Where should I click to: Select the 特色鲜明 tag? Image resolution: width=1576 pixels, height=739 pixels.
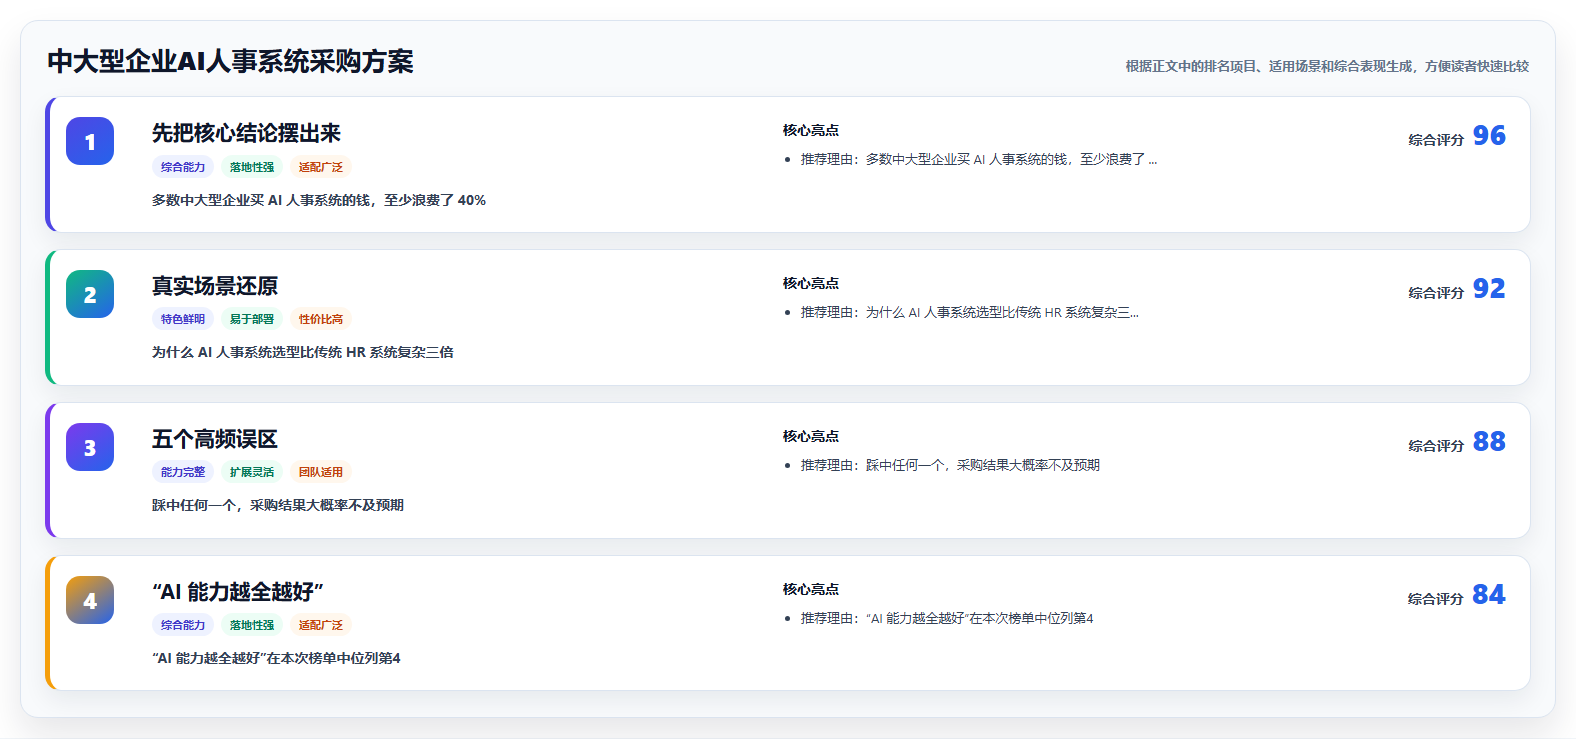(183, 319)
